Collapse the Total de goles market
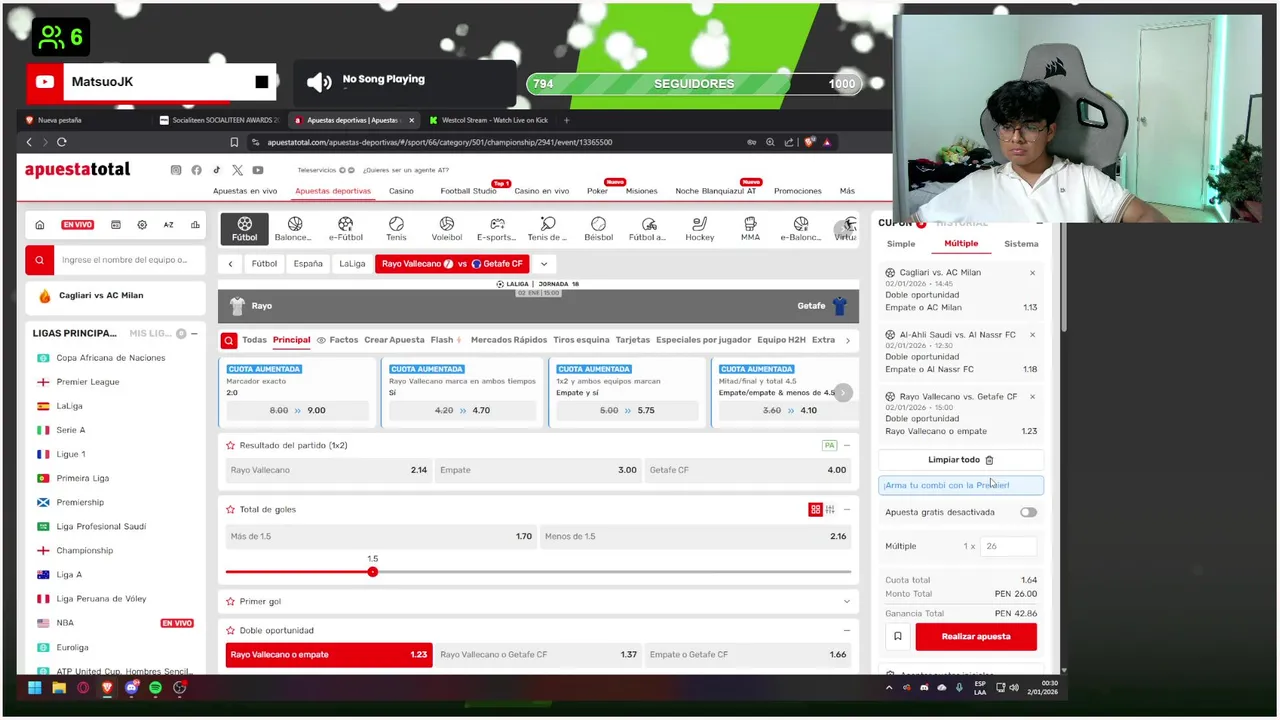 click(847, 510)
